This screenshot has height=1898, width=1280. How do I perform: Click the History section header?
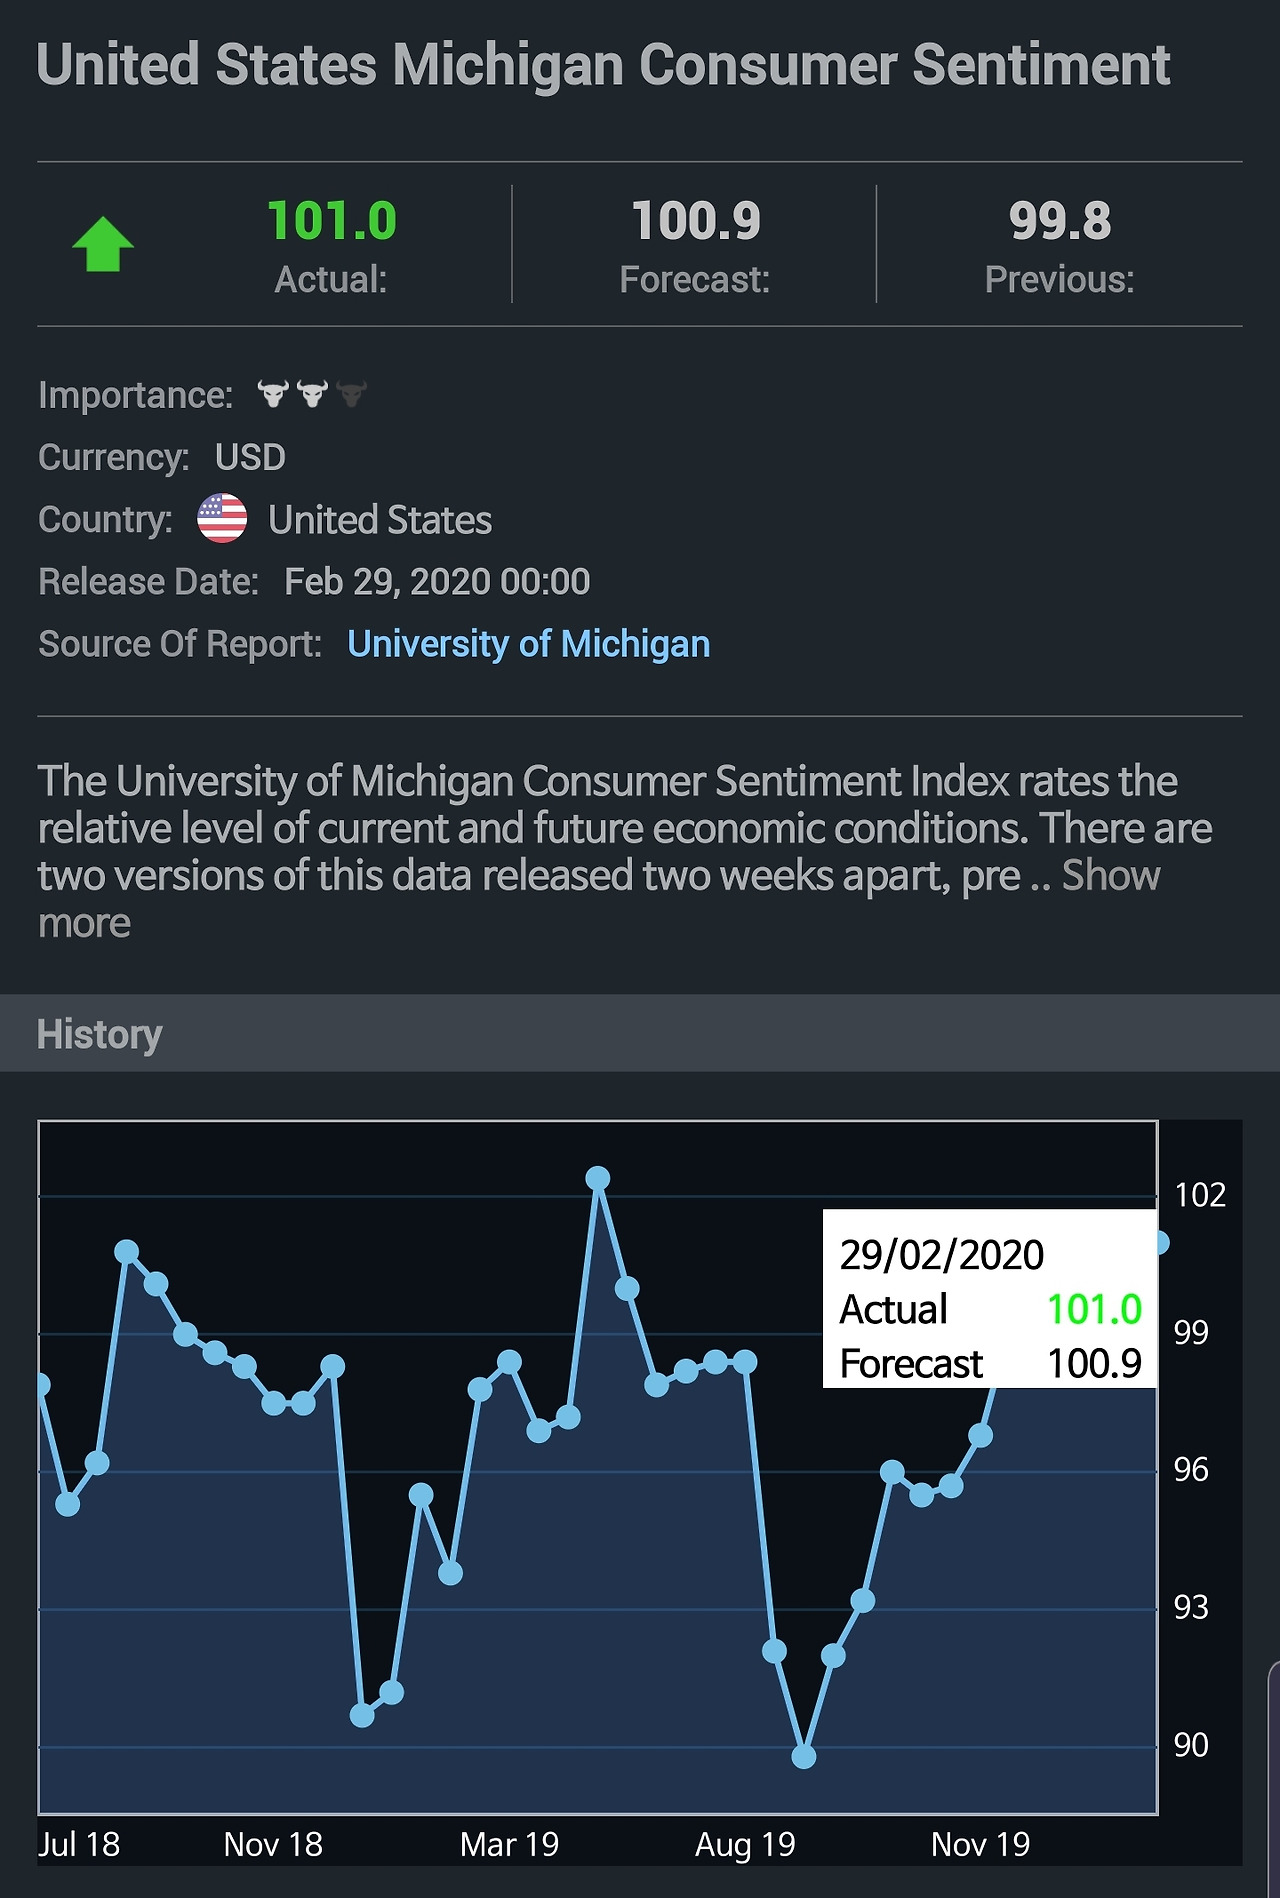pos(99,1034)
